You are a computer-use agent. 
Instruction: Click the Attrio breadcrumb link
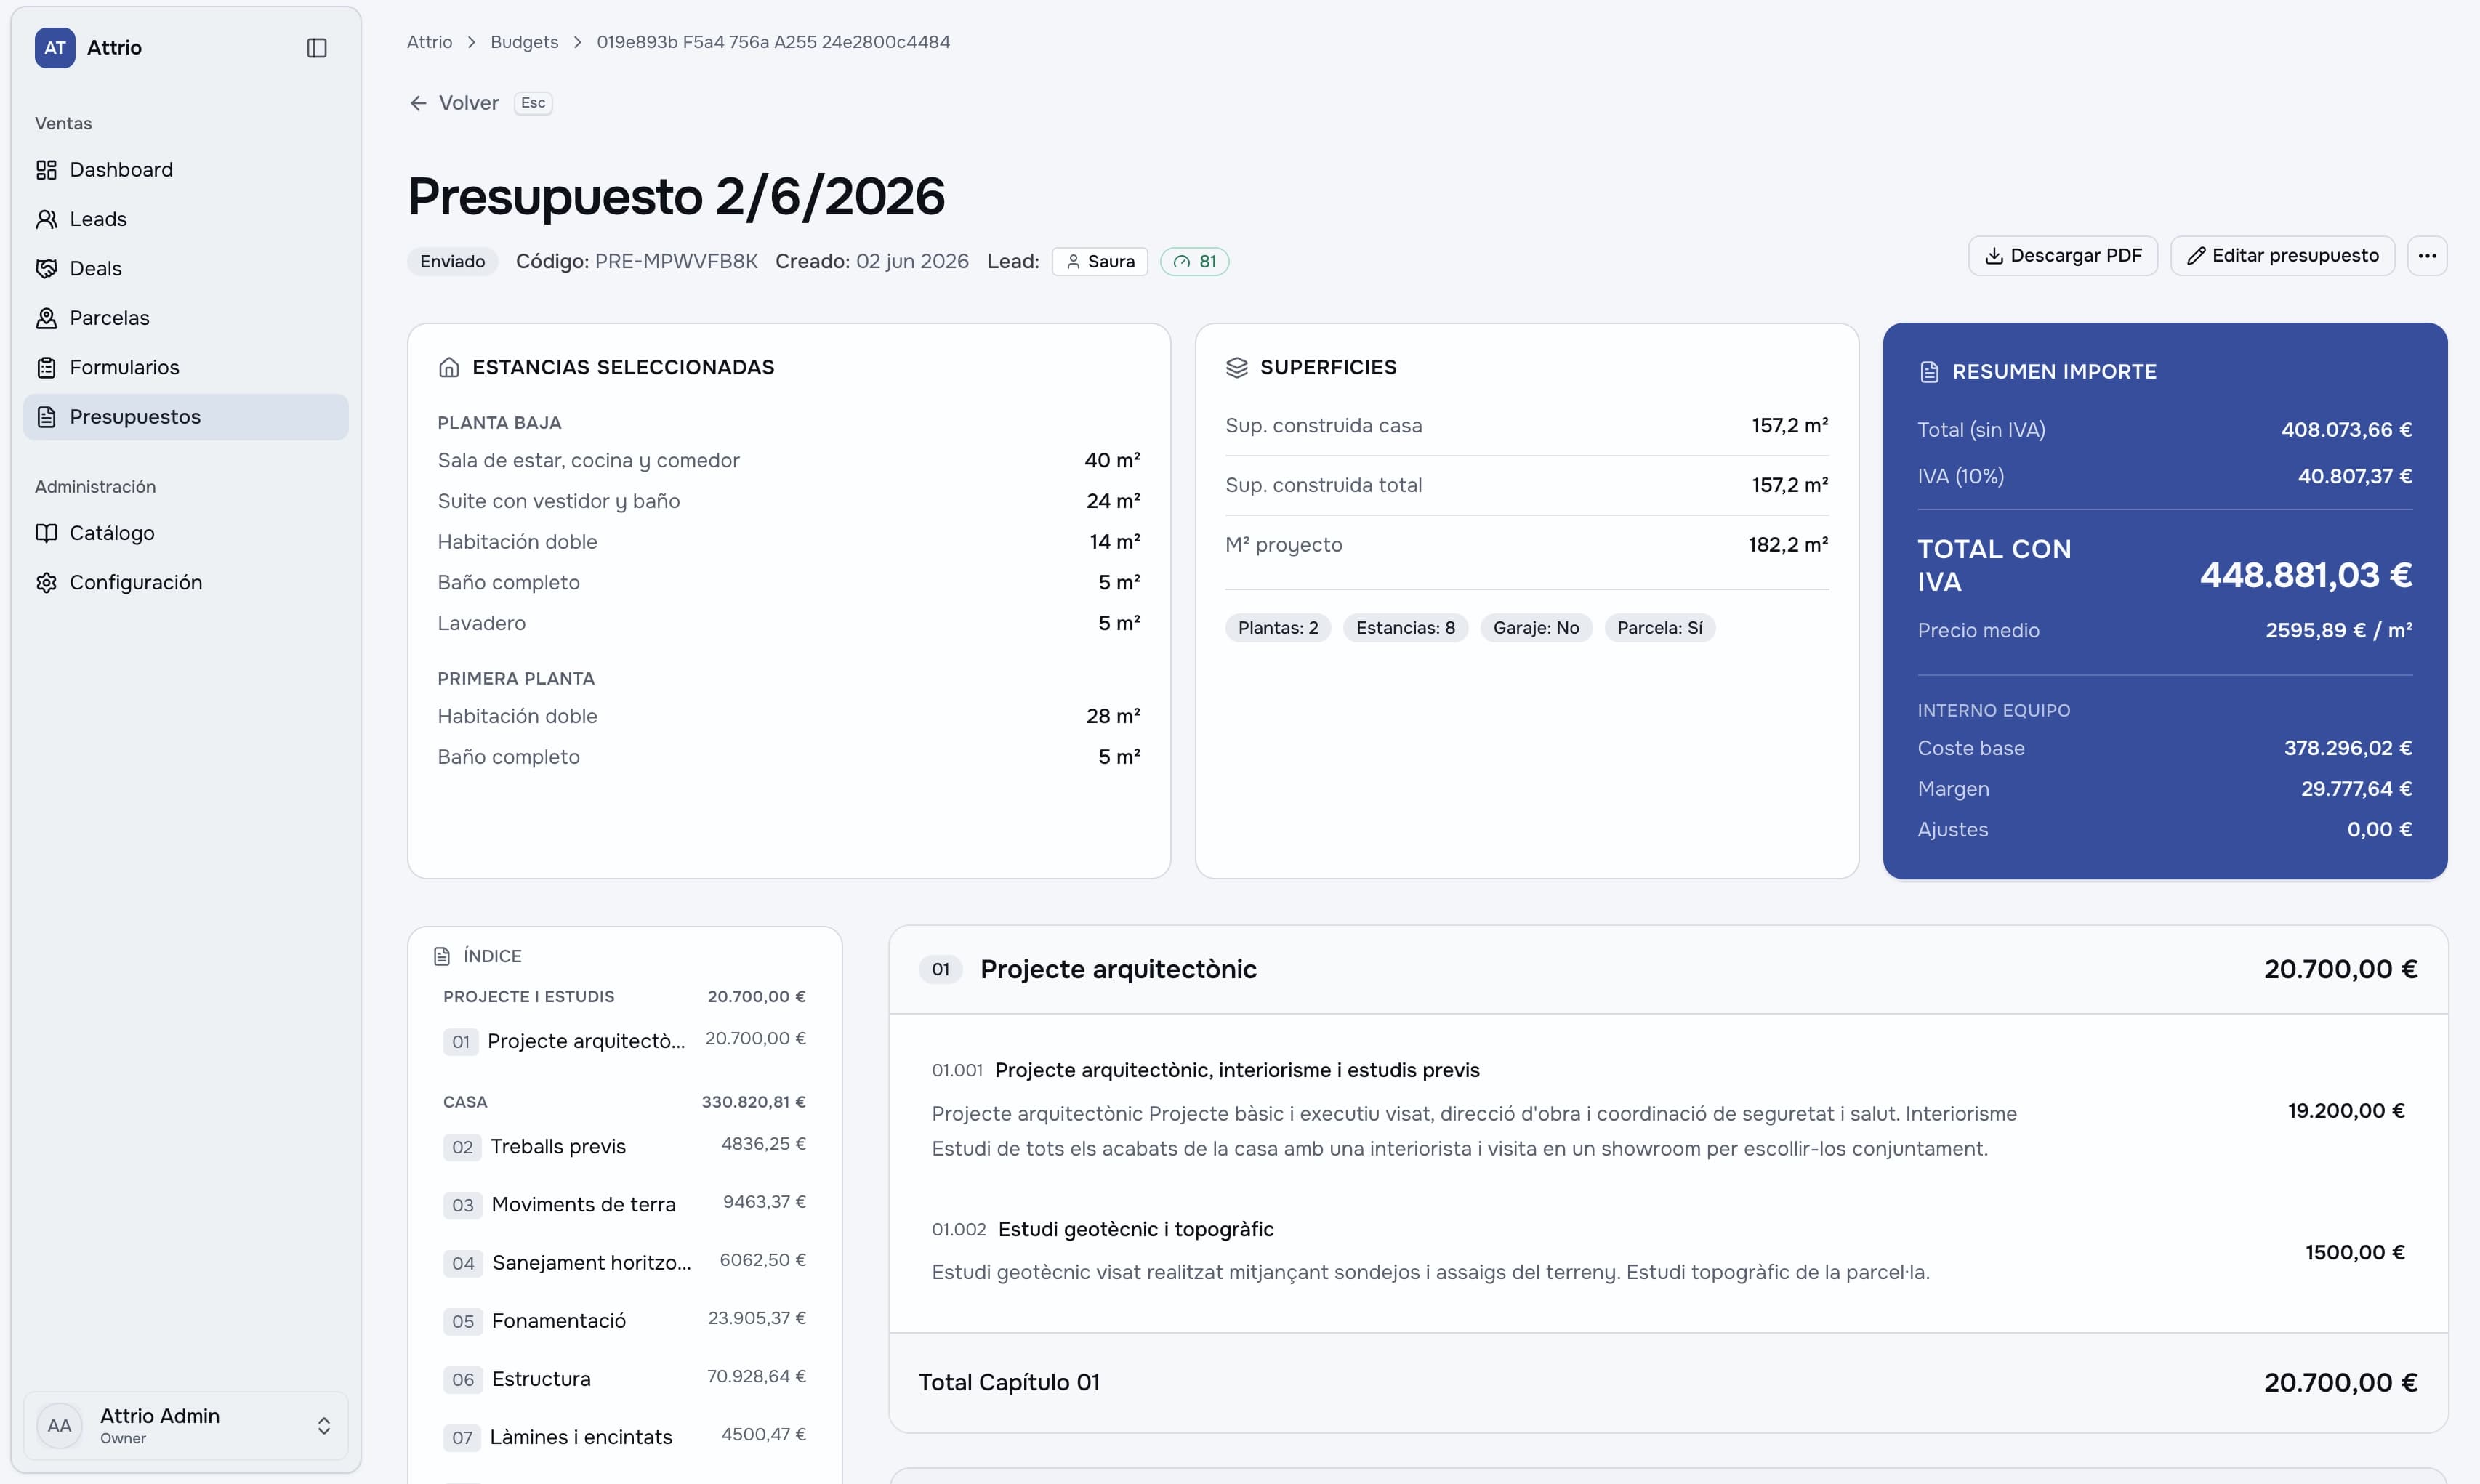click(x=429, y=42)
